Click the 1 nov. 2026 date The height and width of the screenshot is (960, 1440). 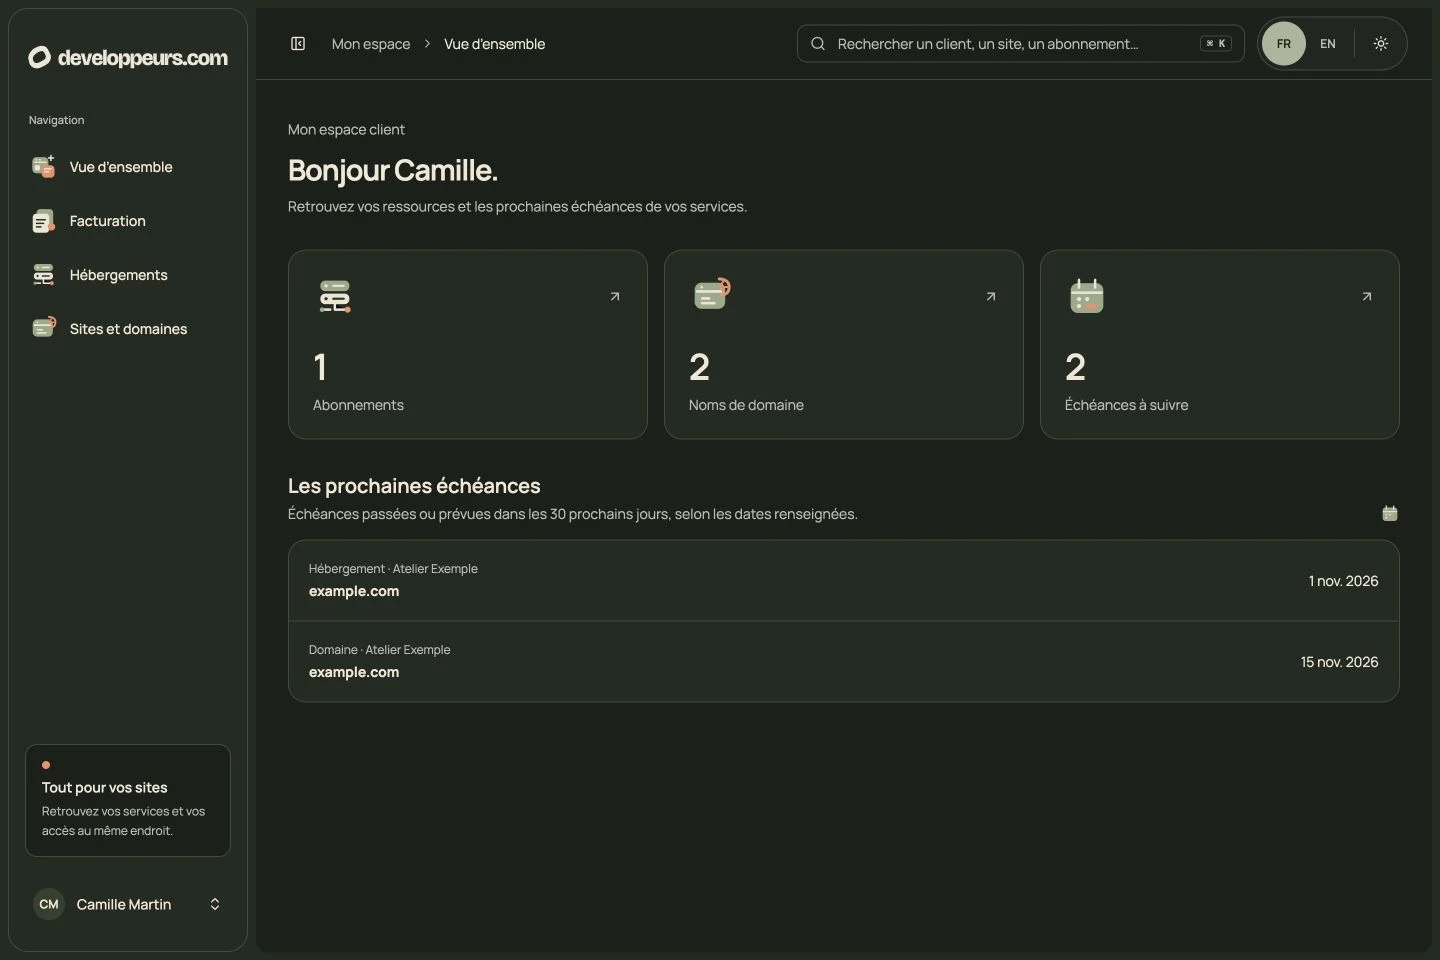[x=1343, y=581]
